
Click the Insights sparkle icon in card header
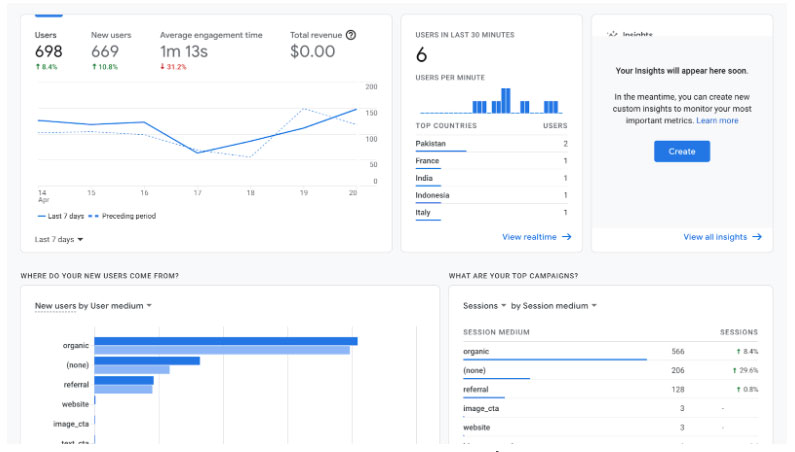612,34
